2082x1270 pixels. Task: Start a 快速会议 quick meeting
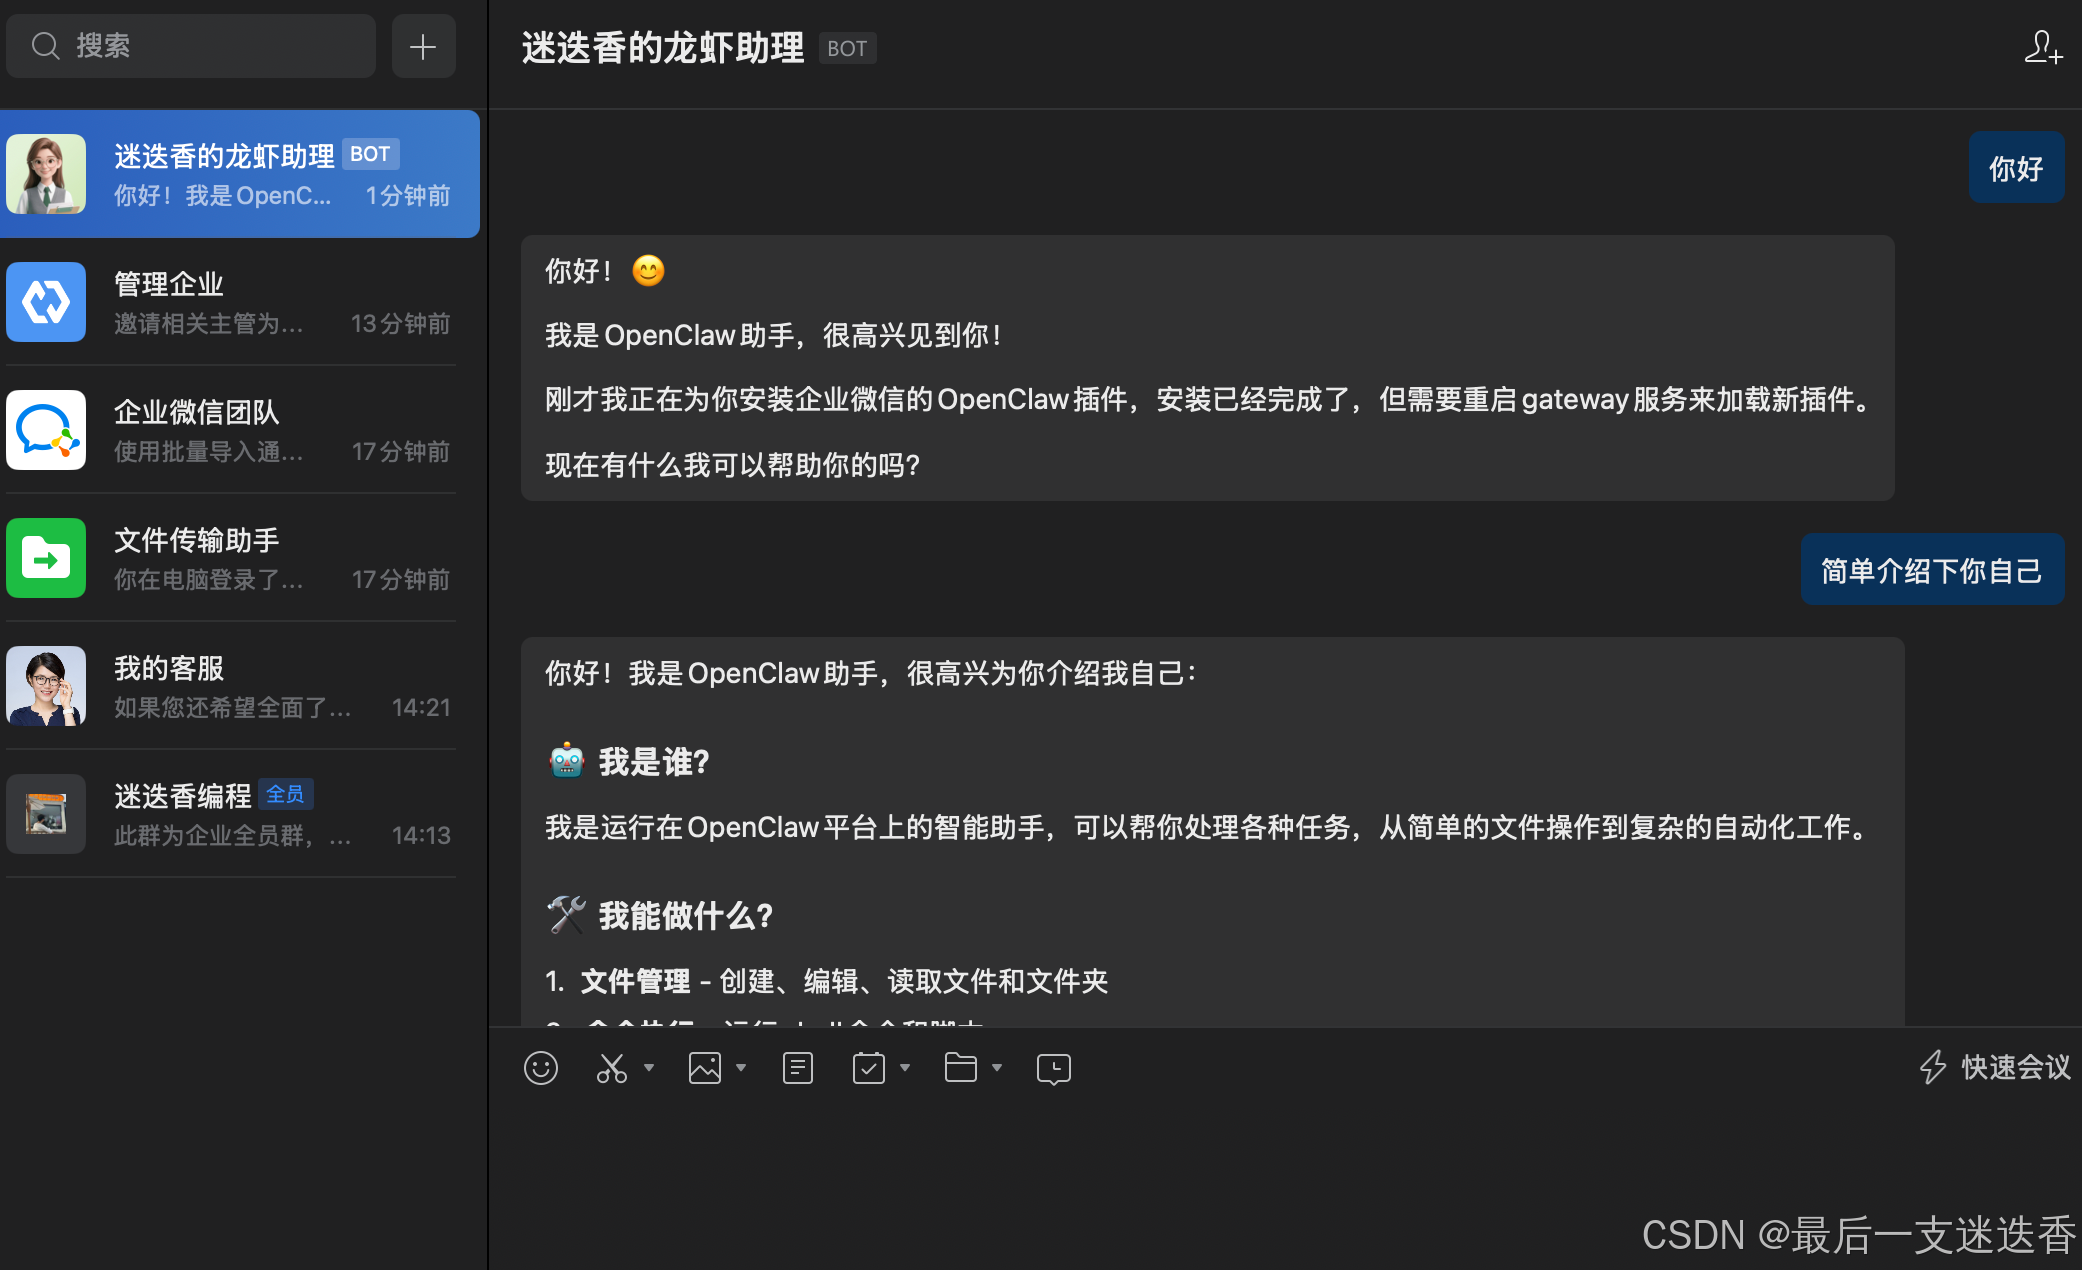[x=1995, y=1067]
